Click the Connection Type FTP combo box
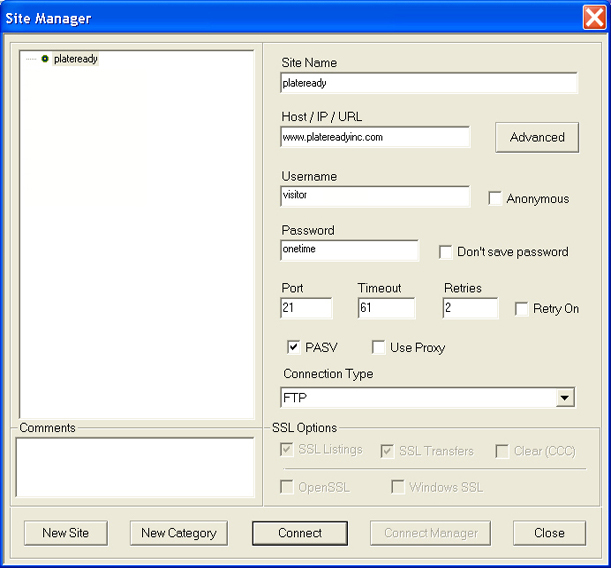This screenshot has width=611, height=568. coord(427,398)
